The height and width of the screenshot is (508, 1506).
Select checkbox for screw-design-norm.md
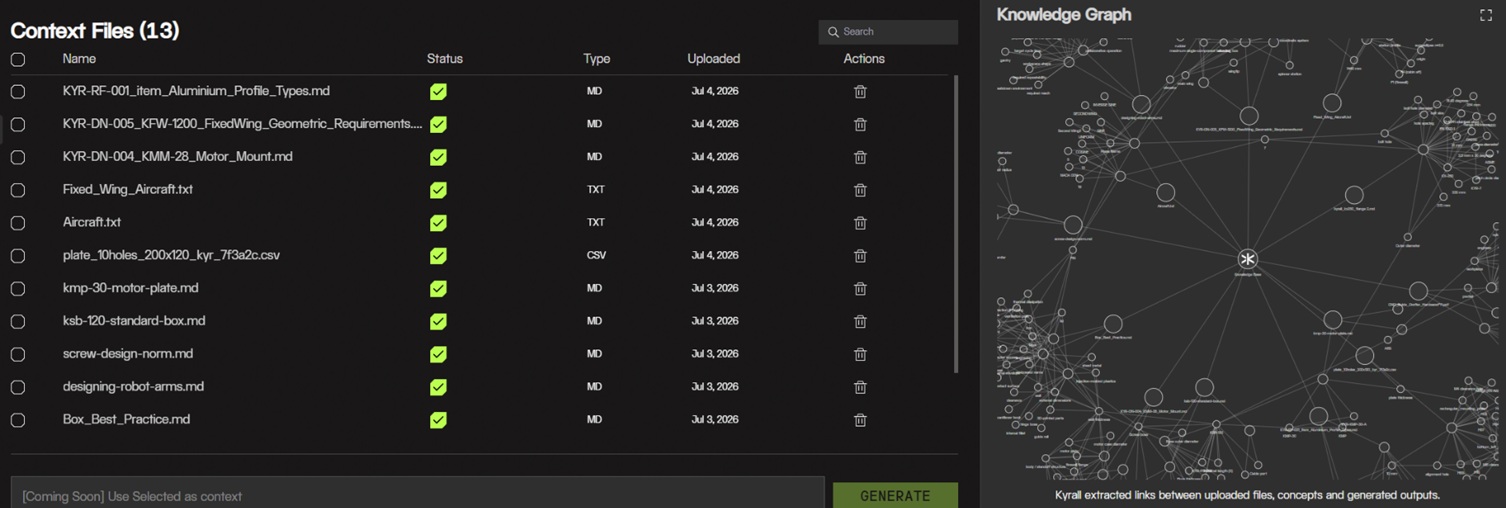click(18, 355)
